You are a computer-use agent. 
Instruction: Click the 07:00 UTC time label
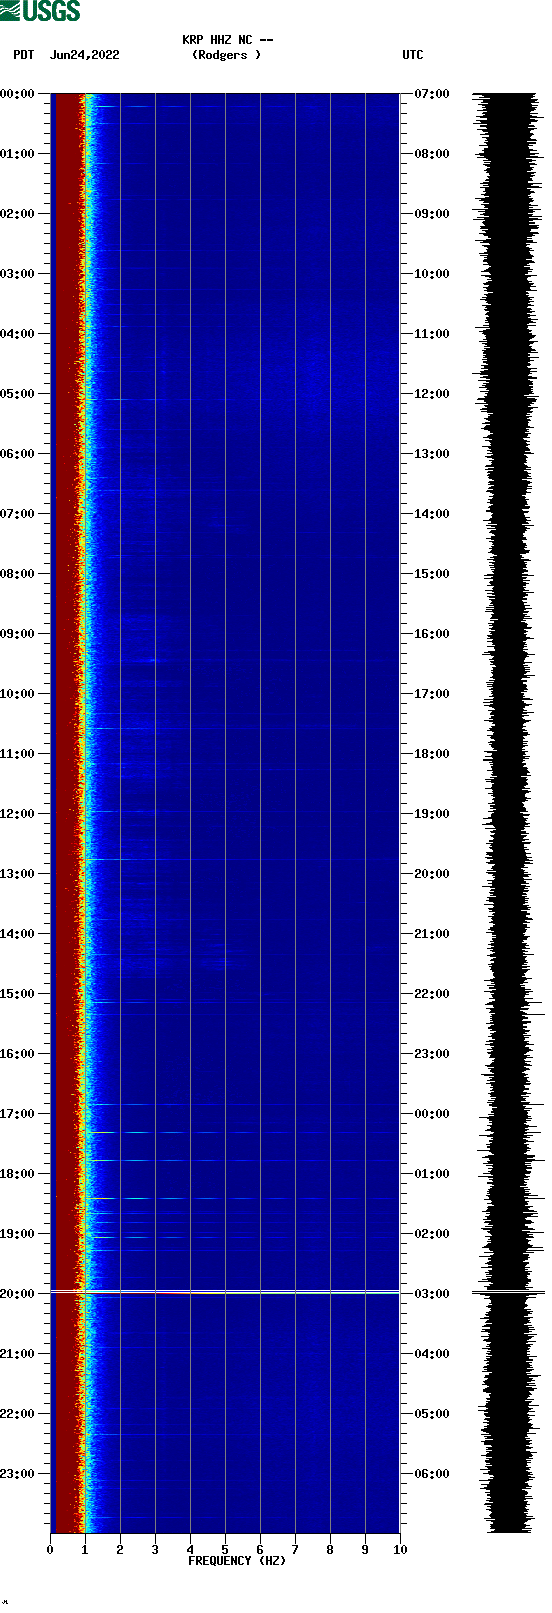click(x=431, y=94)
